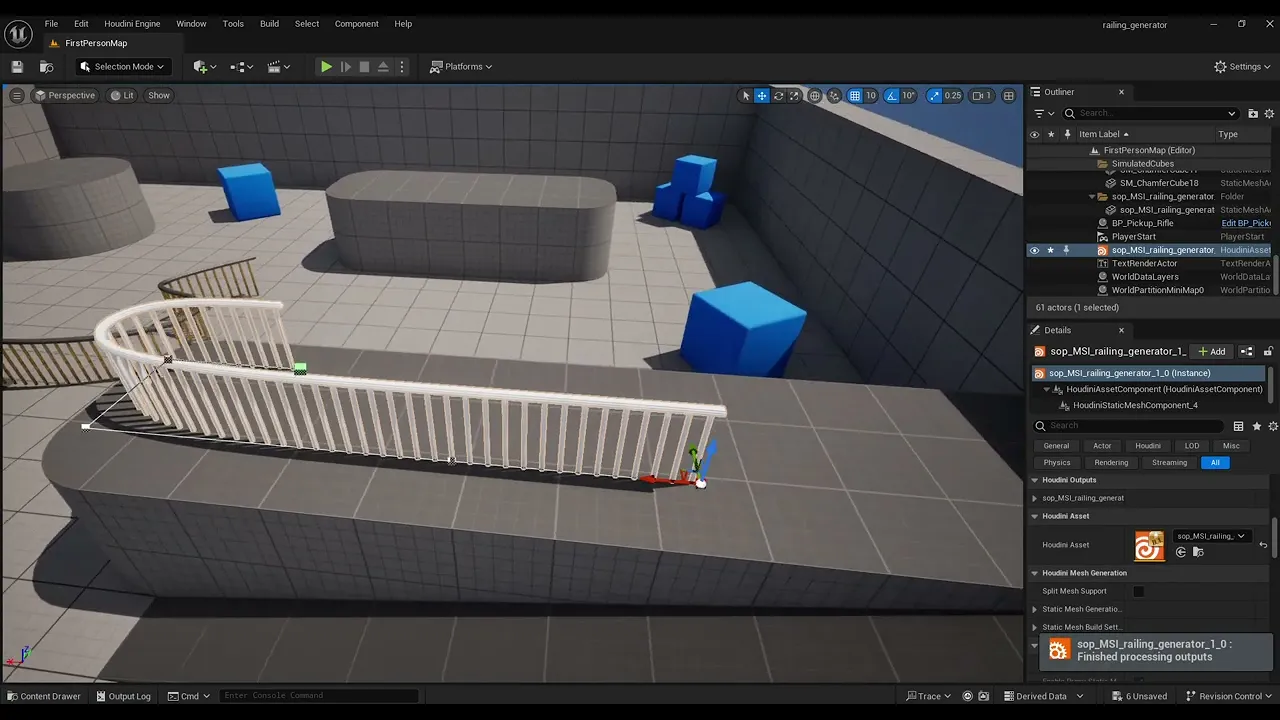Toggle surface snapping in the viewport toolbar
This screenshot has height=720, width=1280.
pyautogui.click(x=835, y=96)
